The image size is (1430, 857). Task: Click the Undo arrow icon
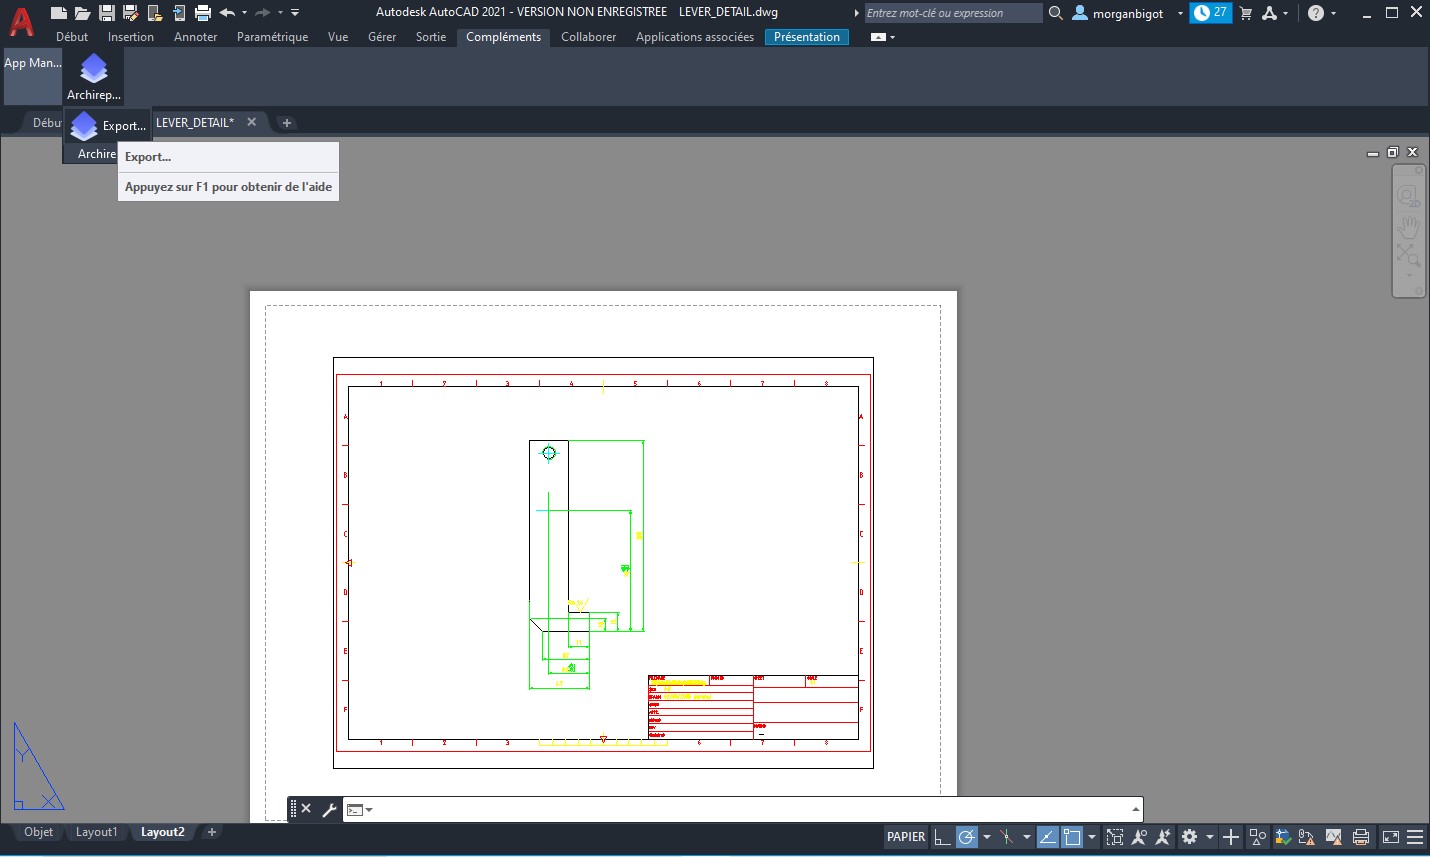pyautogui.click(x=228, y=13)
